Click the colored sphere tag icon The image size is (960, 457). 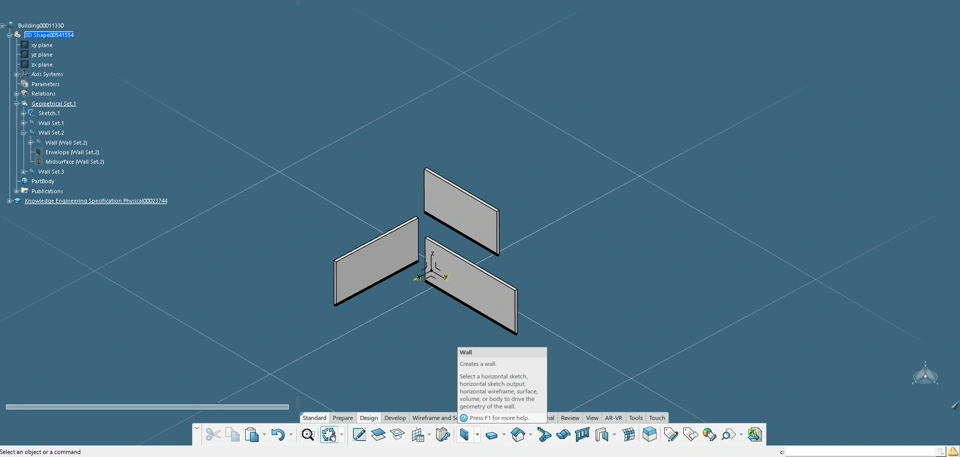point(709,434)
